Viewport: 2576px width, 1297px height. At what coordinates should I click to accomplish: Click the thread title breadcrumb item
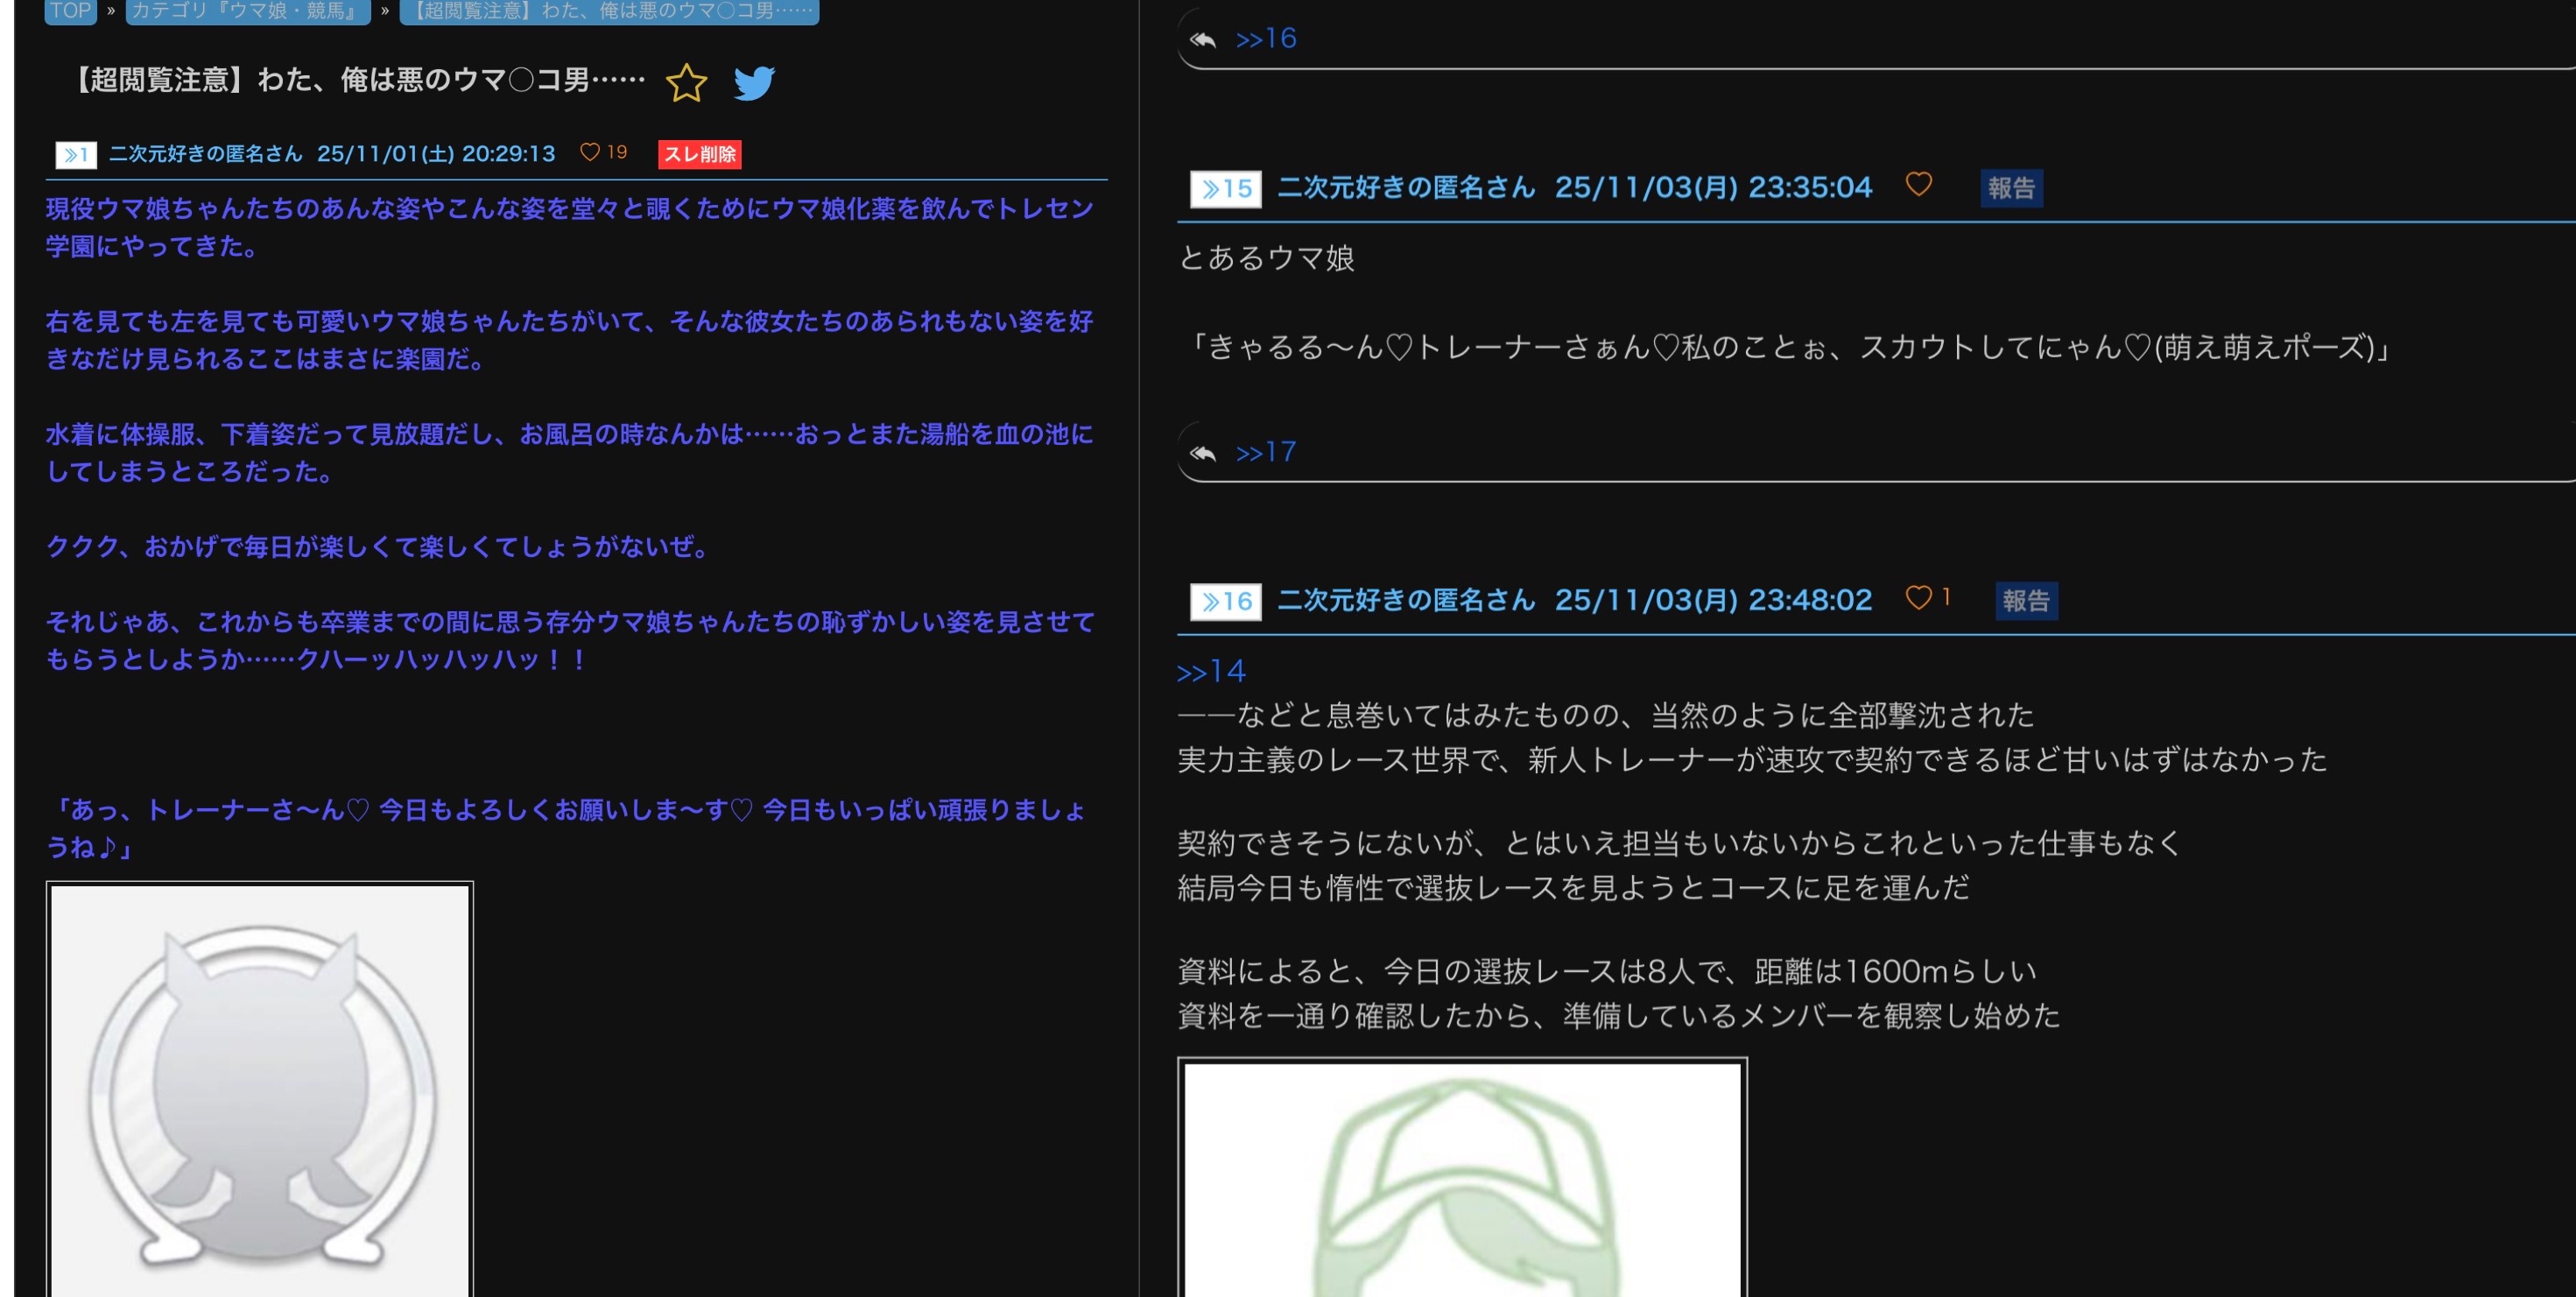[x=609, y=11]
